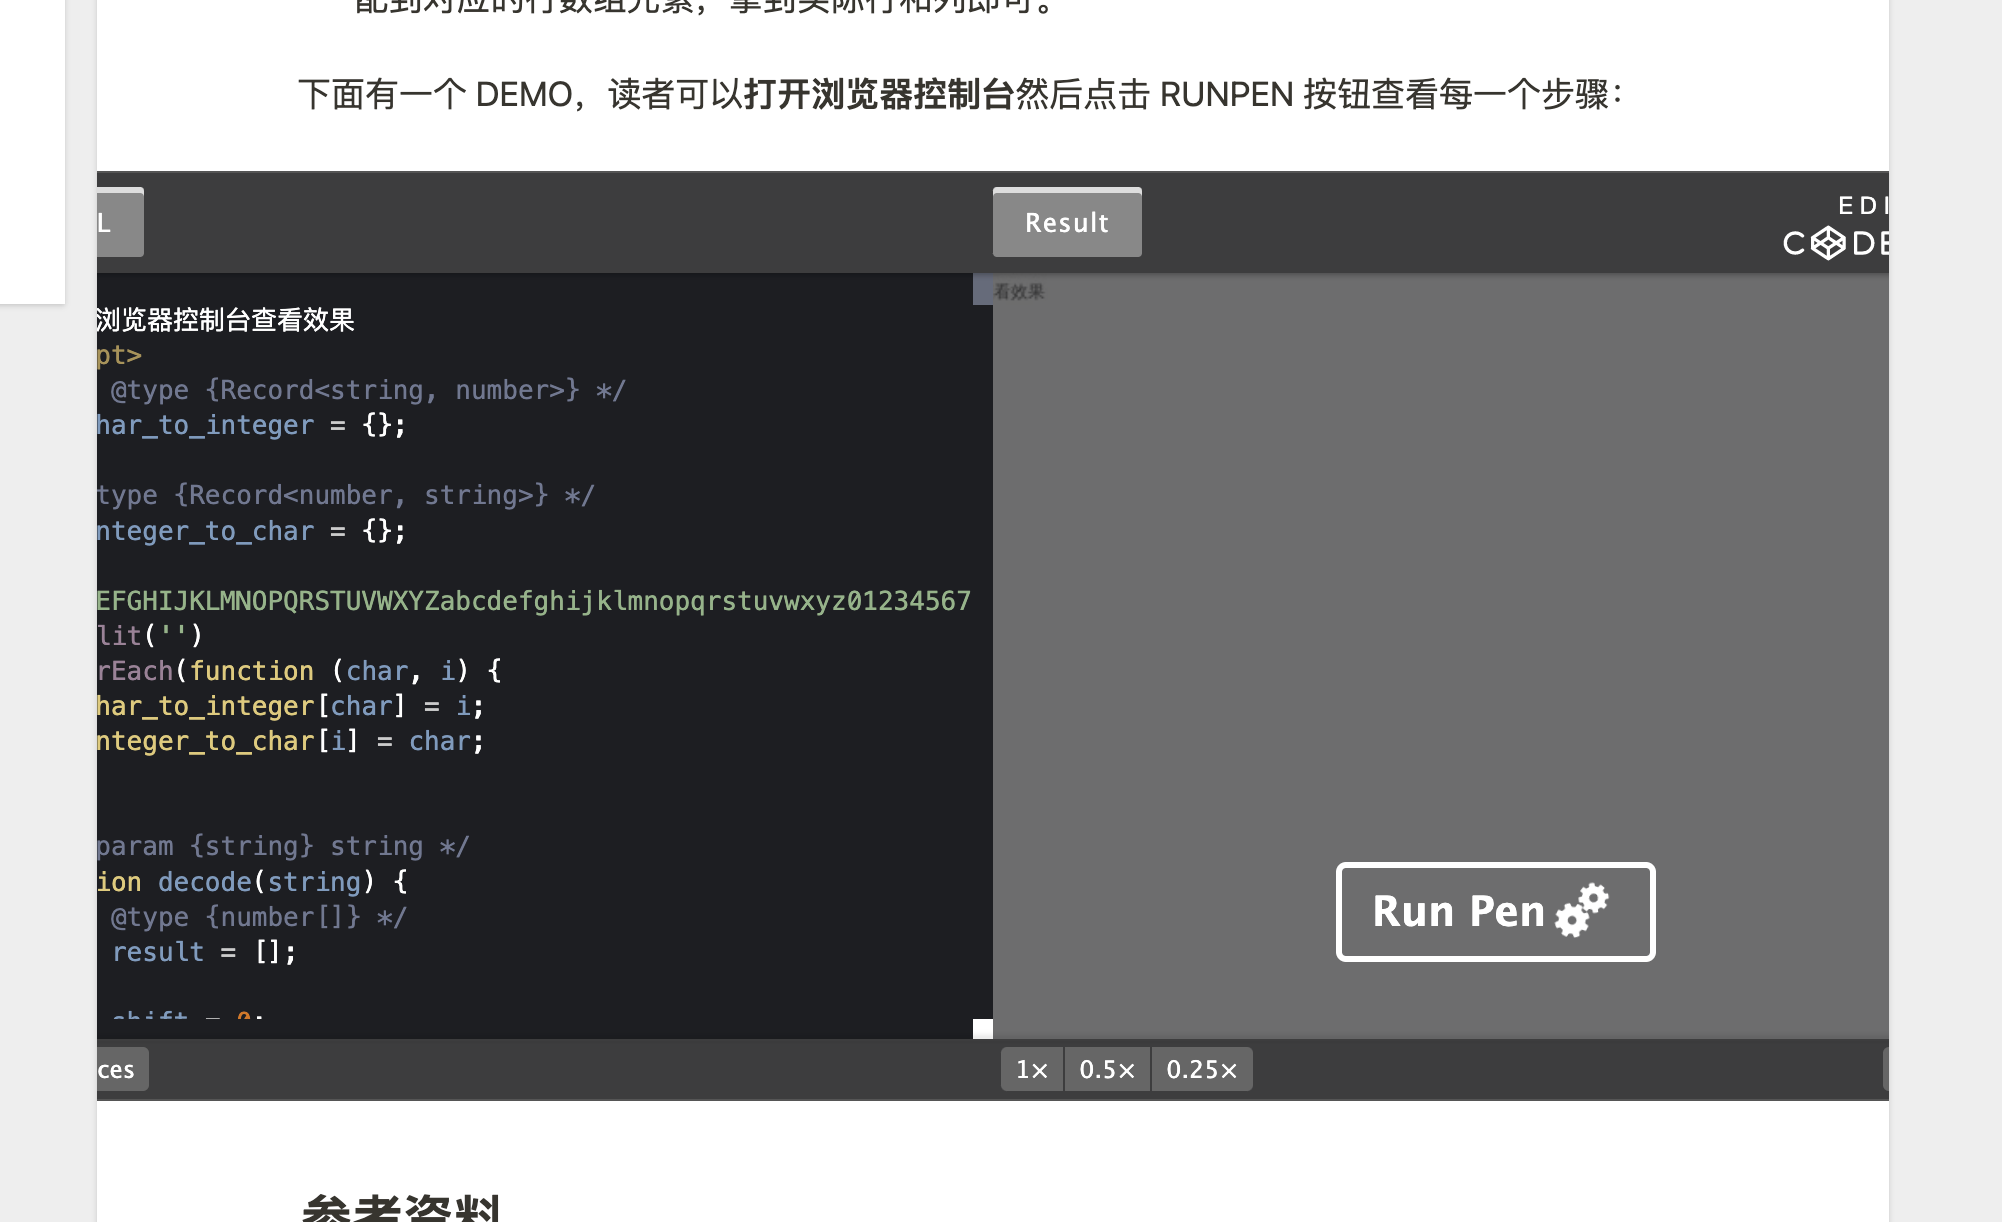The image size is (2002, 1222).
Task: Click the CodePen cube logo
Action: (1829, 242)
